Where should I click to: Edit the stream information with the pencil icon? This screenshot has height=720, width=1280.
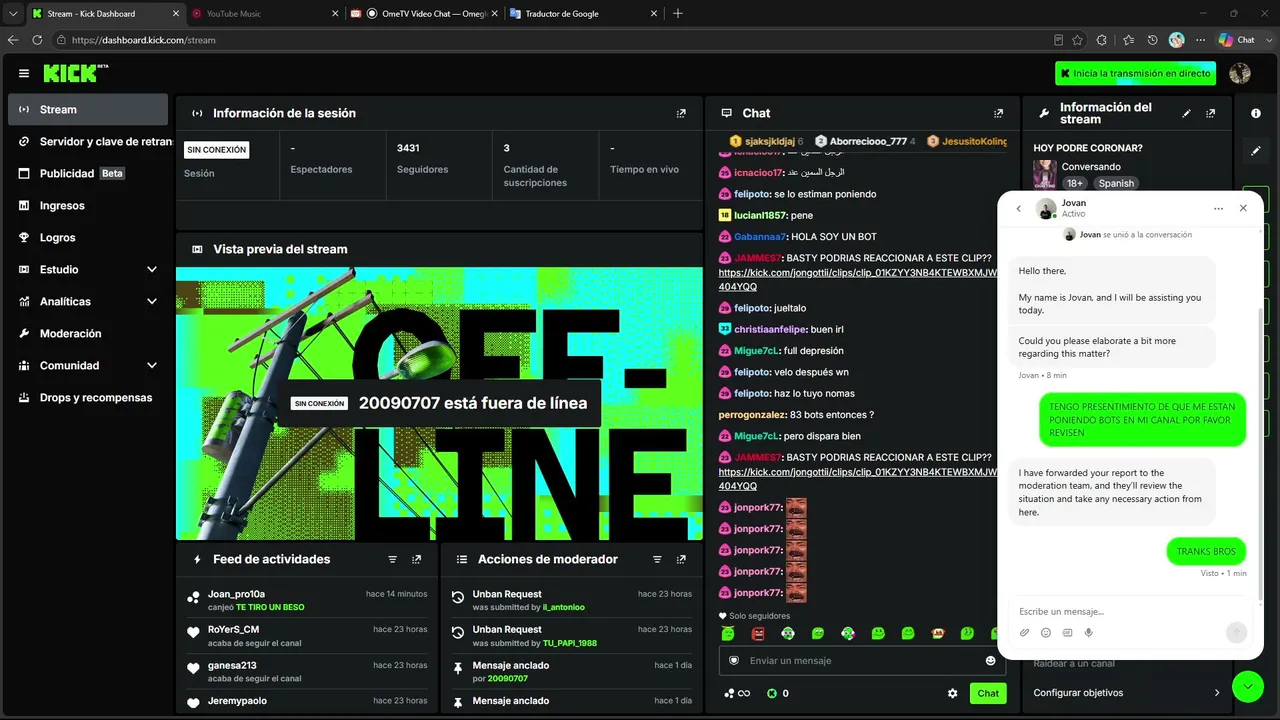click(1187, 113)
